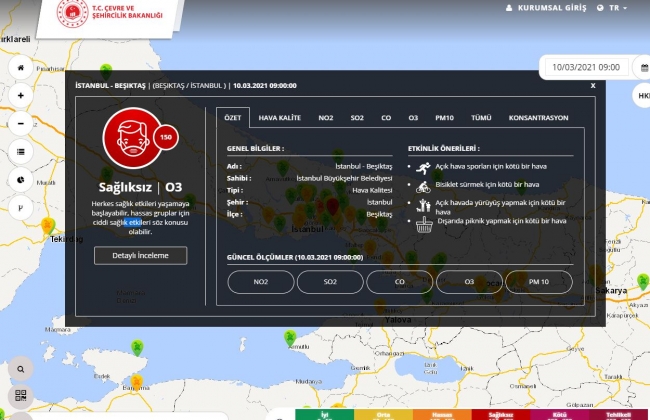650x420 pixels.
Task: Open the station list icon
Action: 21,151
